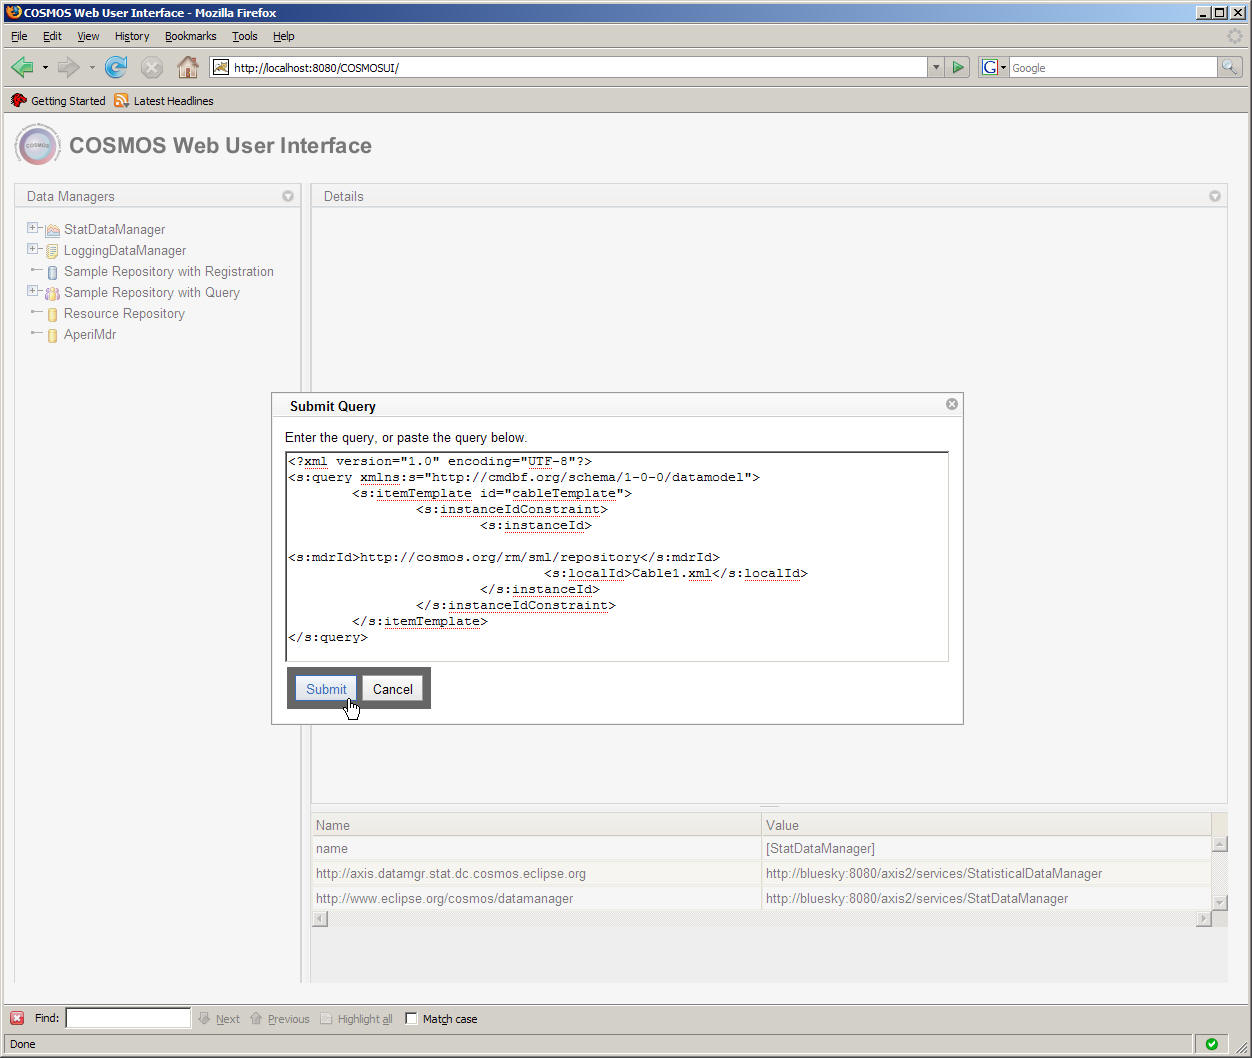Open the Latest Headlines bookmark
Screen dimensions: 1252x1058
tap(174, 101)
